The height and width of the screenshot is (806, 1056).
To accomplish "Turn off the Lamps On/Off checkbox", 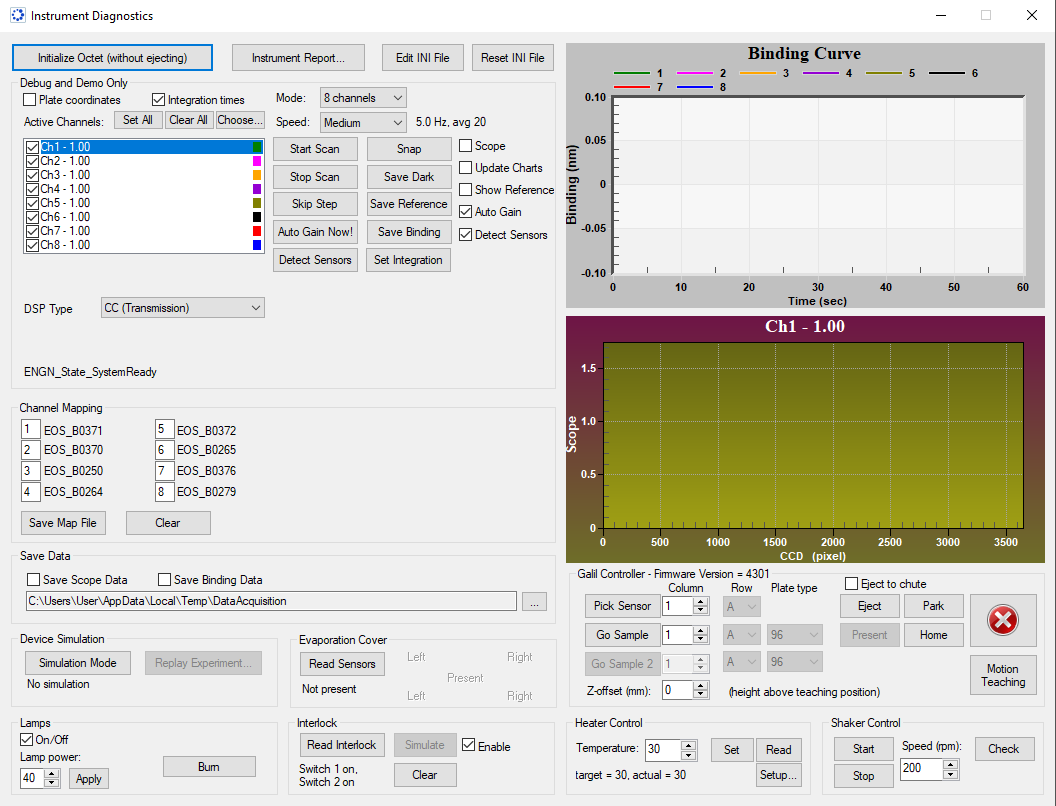I will [26, 739].
